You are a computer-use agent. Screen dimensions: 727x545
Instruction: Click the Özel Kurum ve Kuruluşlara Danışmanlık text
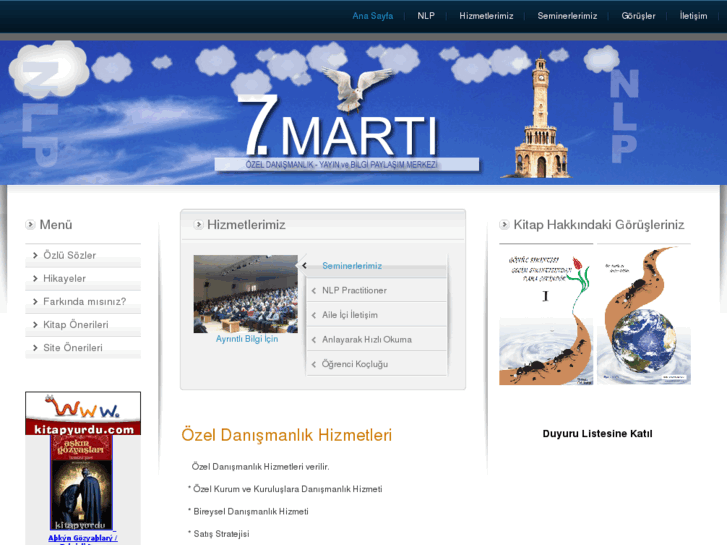tap(285, 489)
